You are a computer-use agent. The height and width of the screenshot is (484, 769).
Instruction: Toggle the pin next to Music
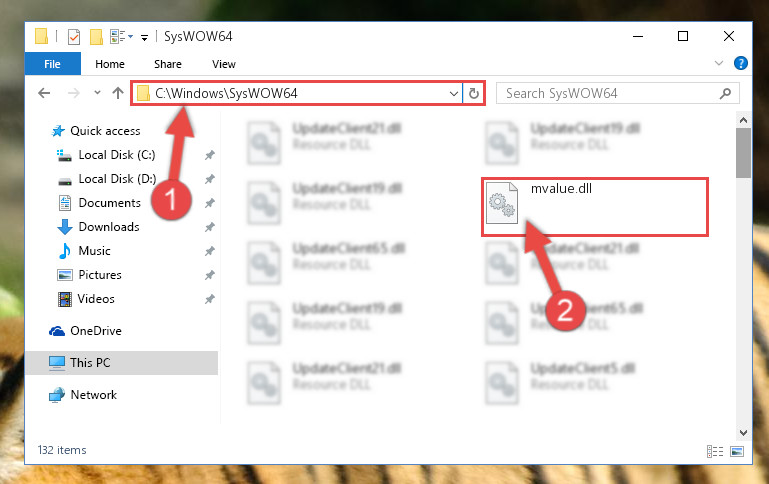point(209,251)
